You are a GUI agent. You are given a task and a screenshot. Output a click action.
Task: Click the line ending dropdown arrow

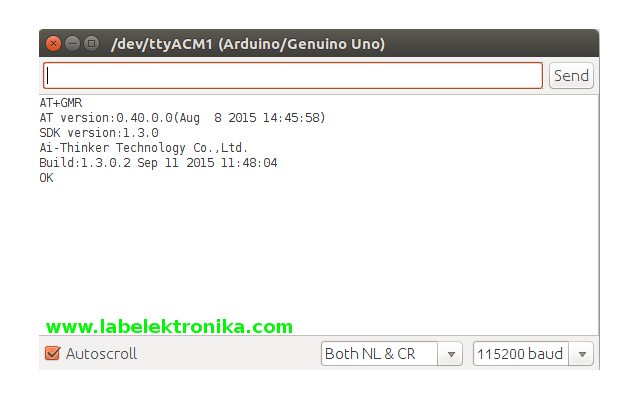click(x=451, y=354)
